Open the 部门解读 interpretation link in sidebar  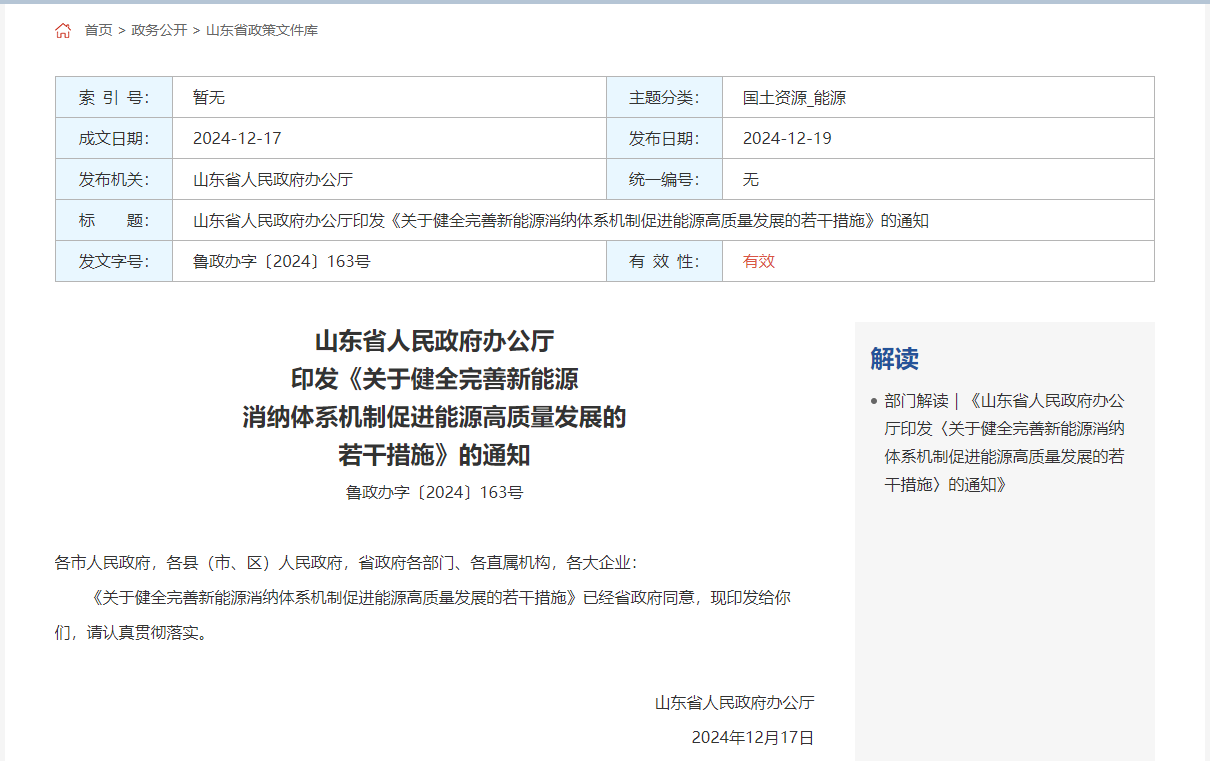(1004, 442)
